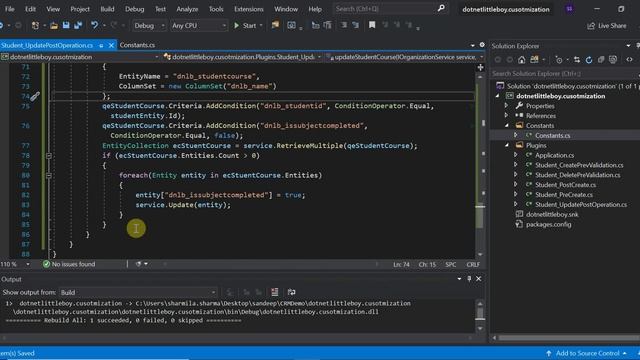The width and height of the screenshot is (640, 360).
Task: Click the Start debugging button
Action: click(245, 25)
